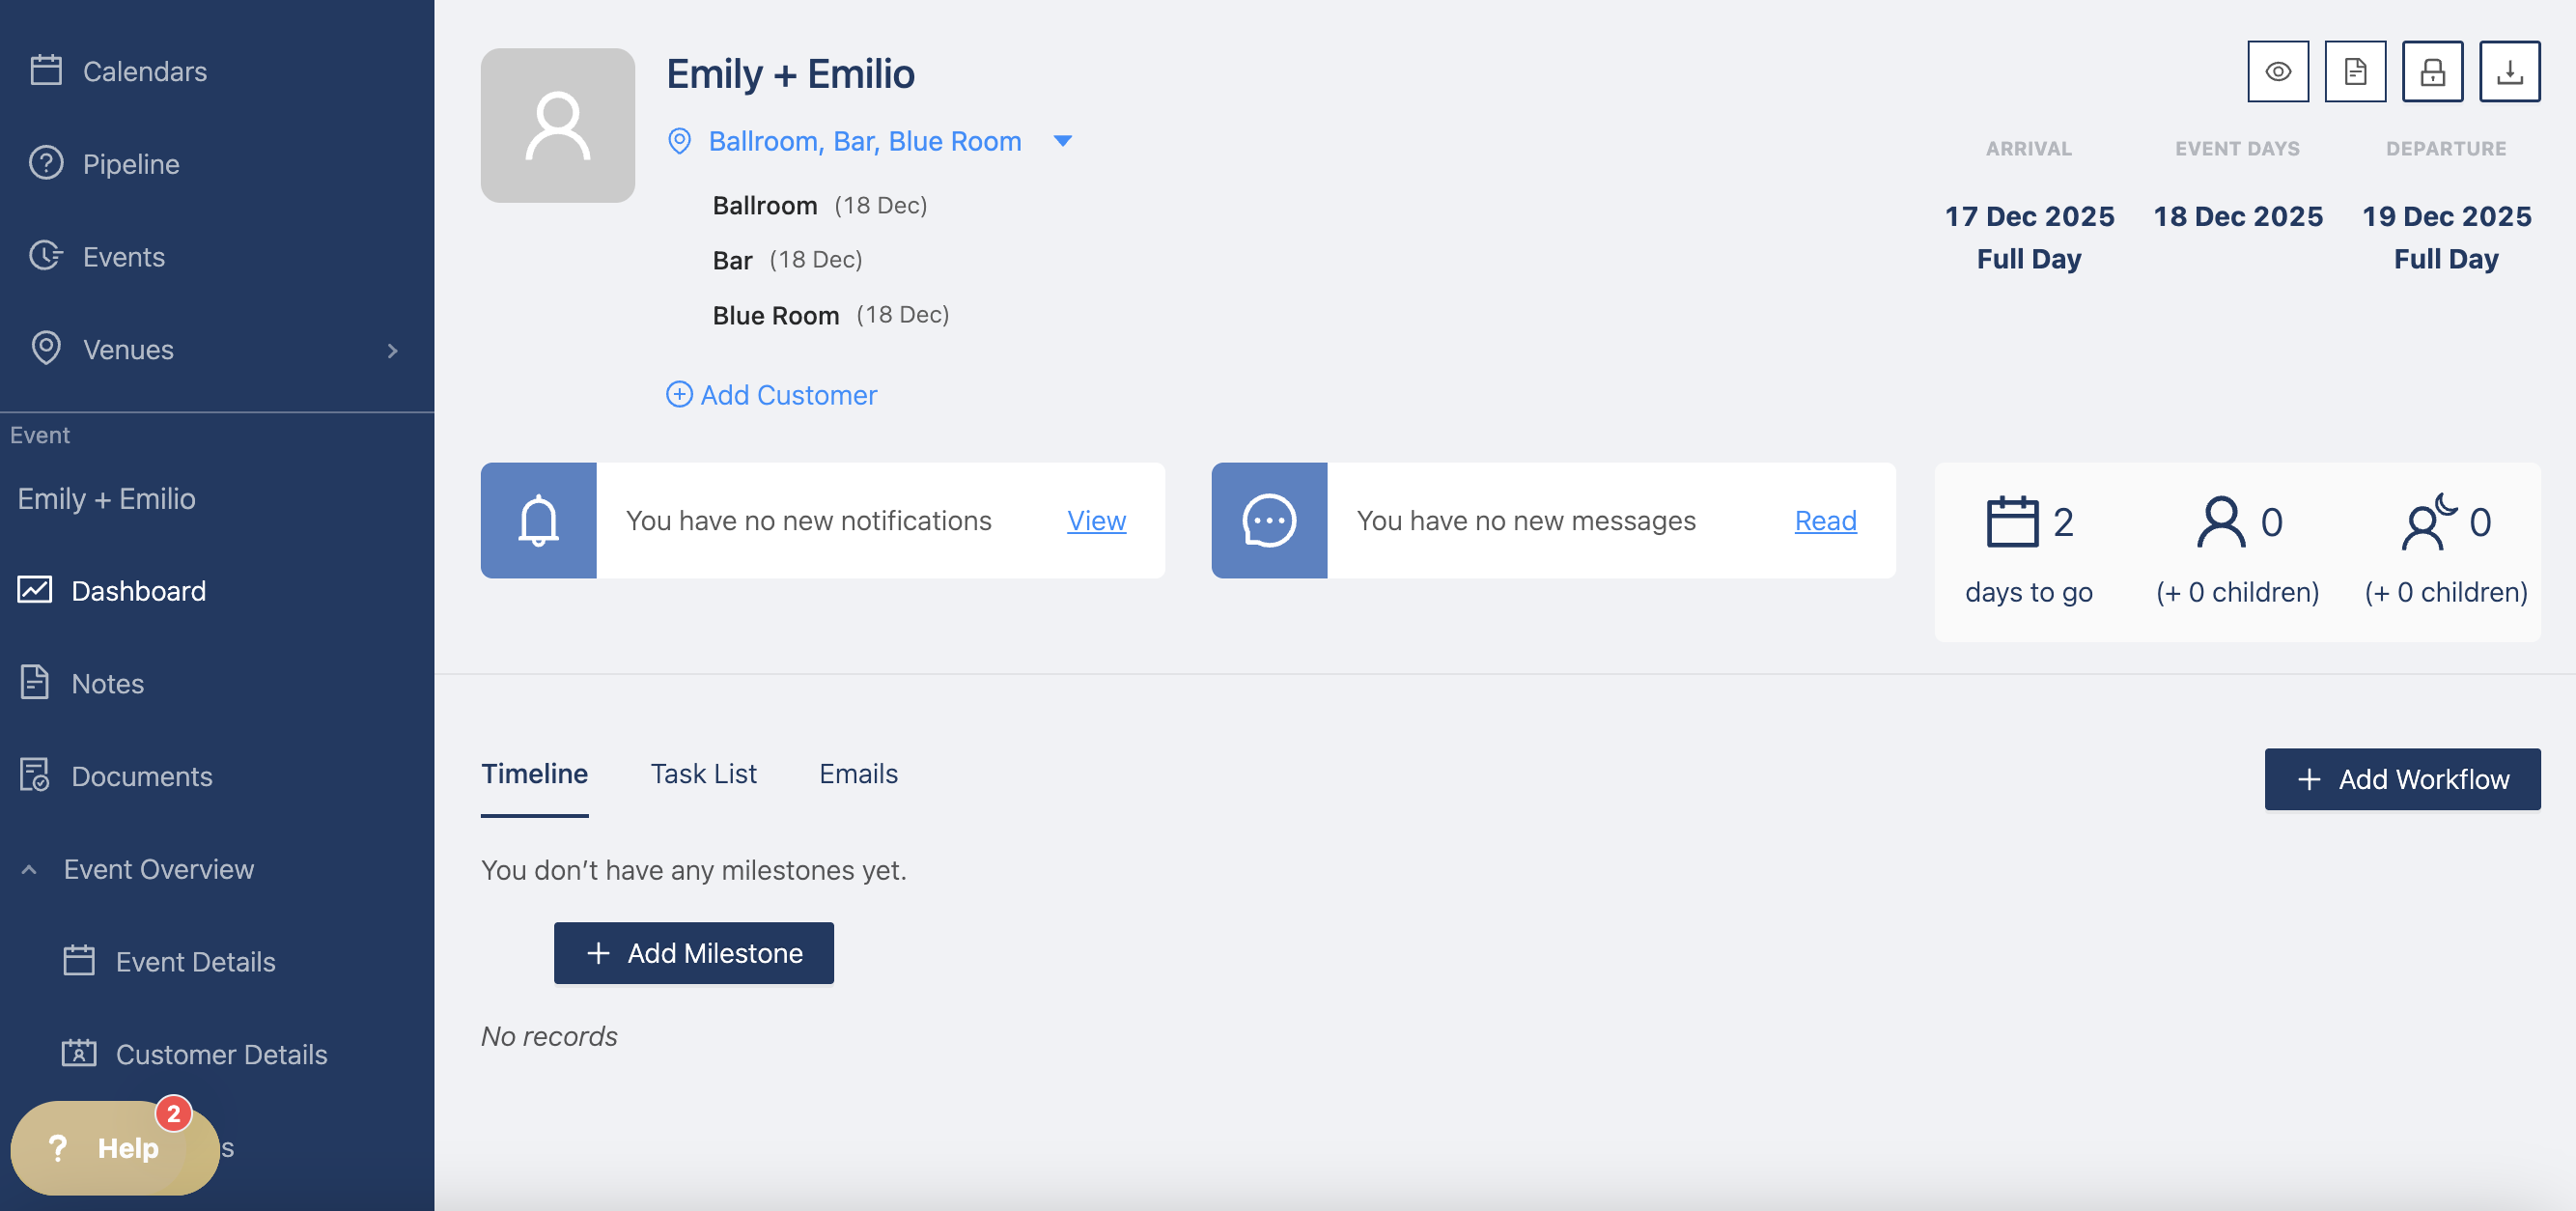Screen dimensions: 2576x1211
Task: Open the Pipeline sidebar item
Action: coord(131,164)
